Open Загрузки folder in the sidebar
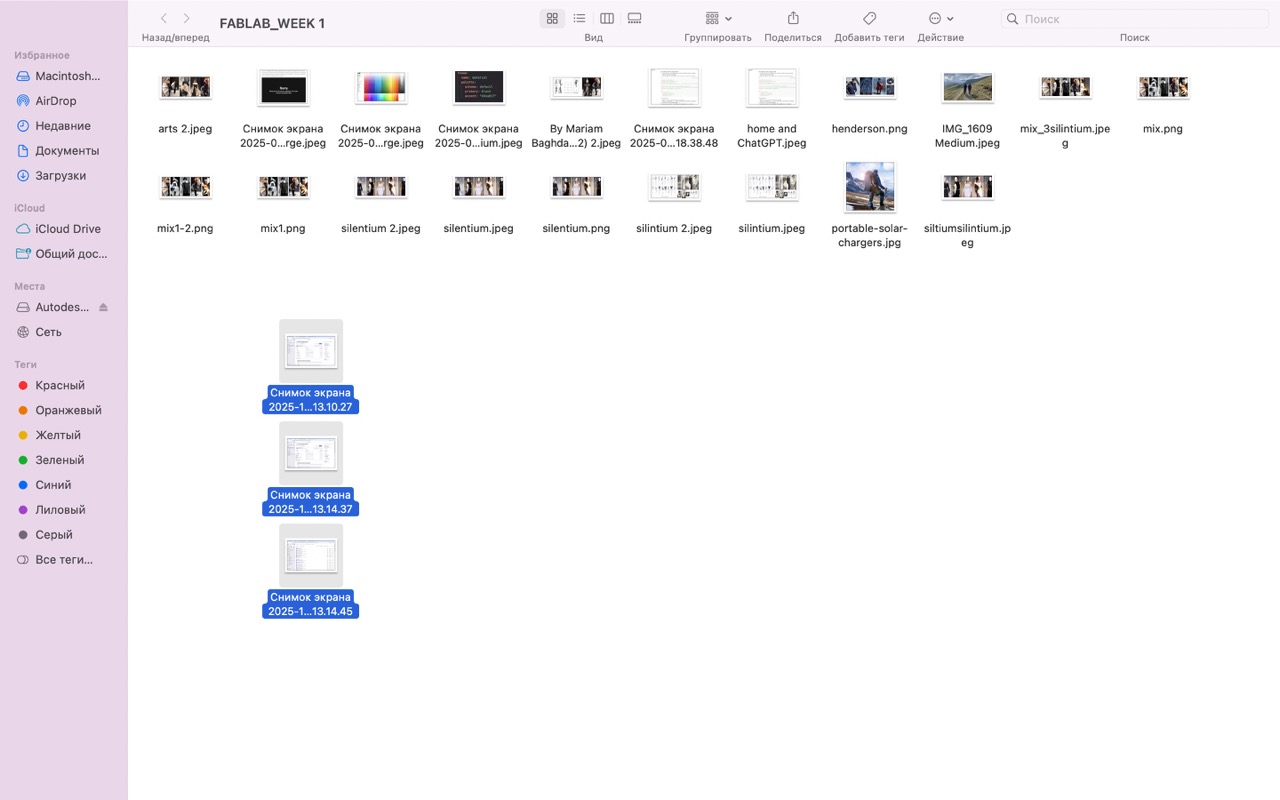This screenshot has width=1280, height=800. 60,176
